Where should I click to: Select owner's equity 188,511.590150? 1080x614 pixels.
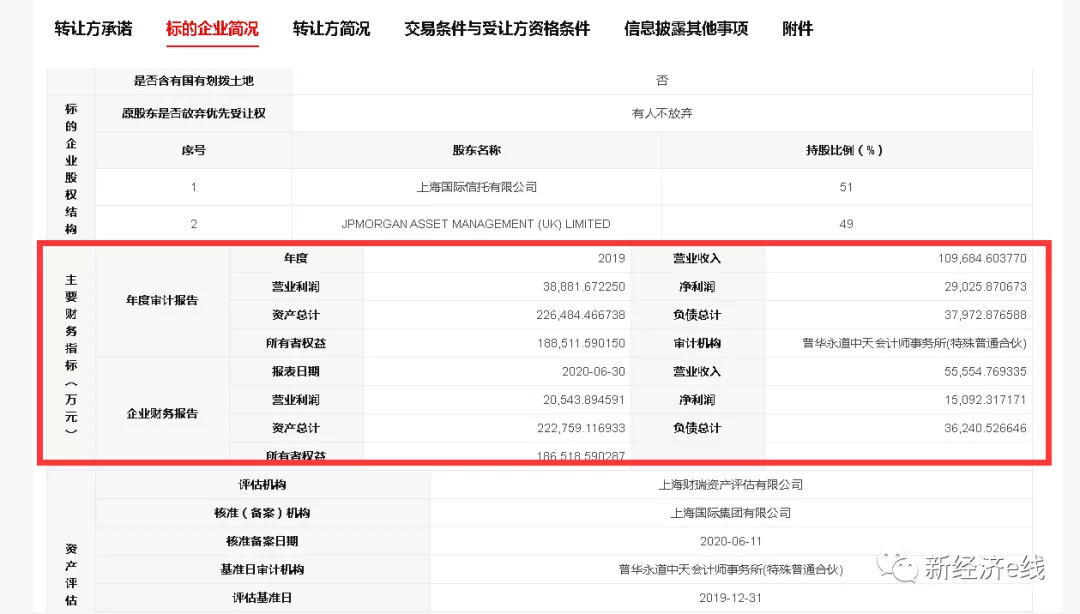tap(581, 343)
